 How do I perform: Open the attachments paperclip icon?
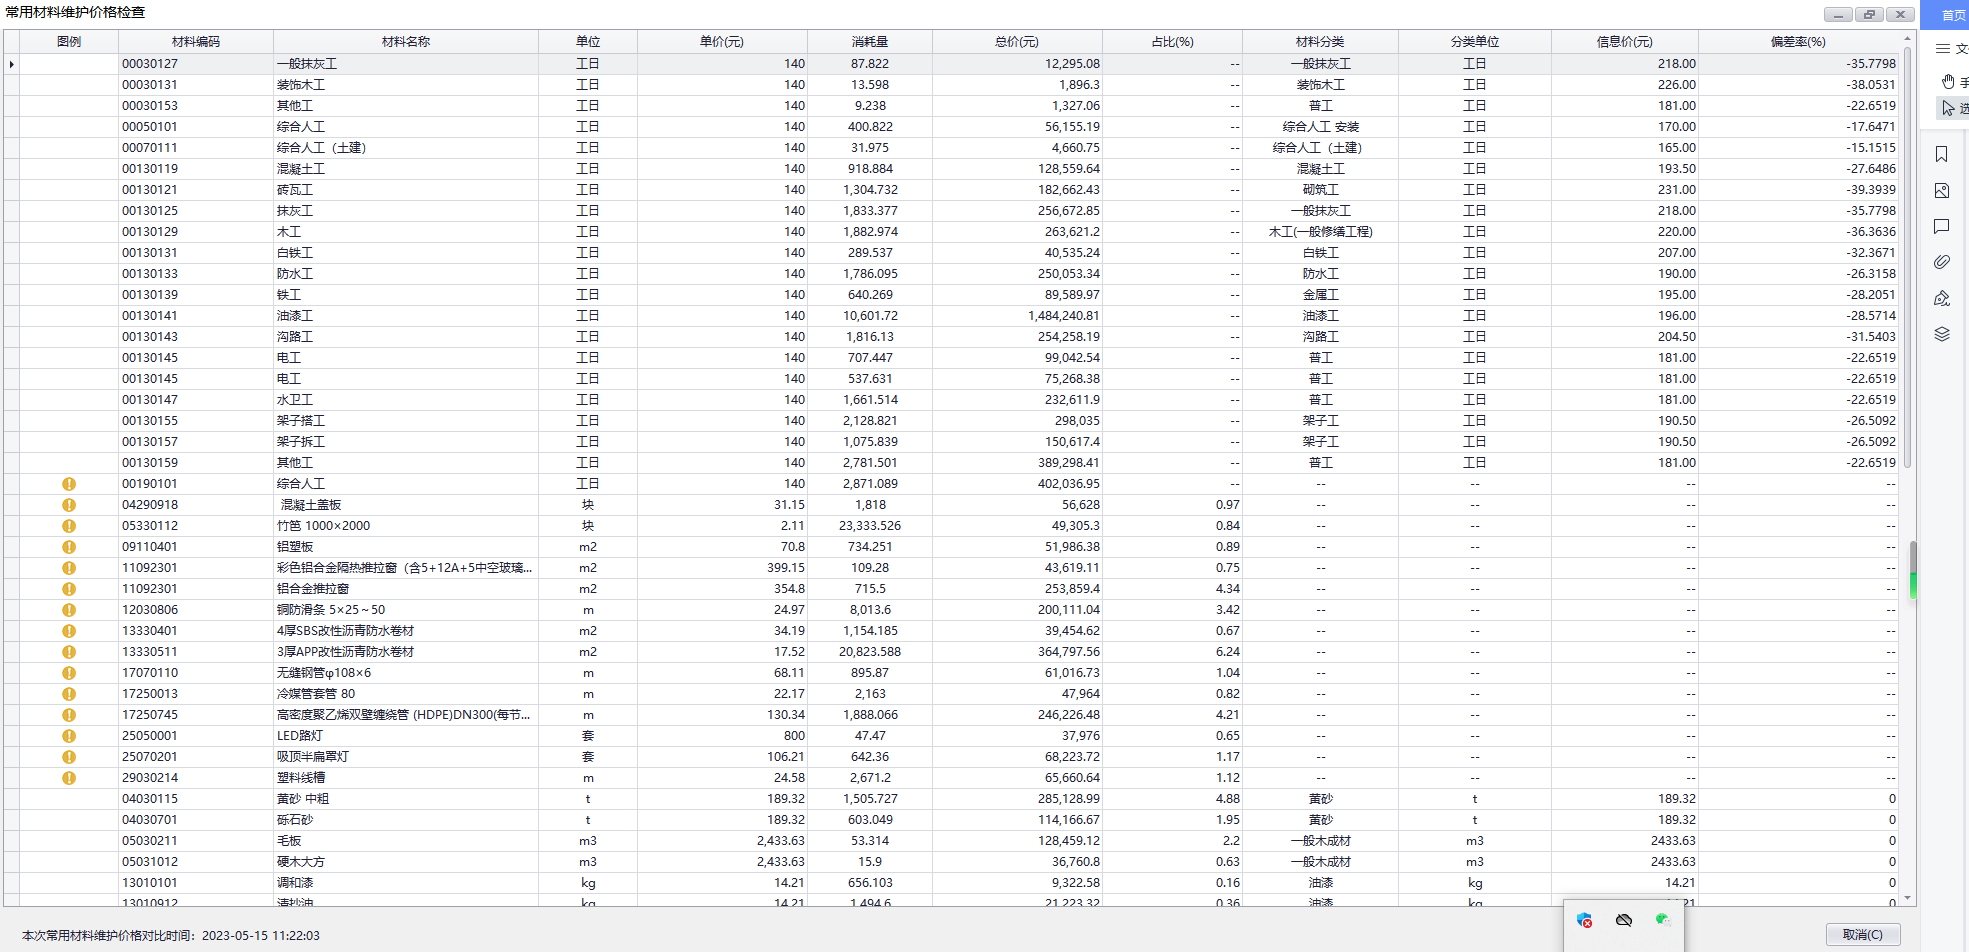tap(1941, 262)
